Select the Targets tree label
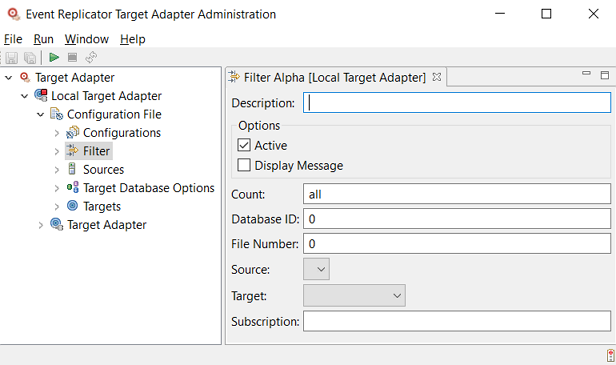616x365 pixels. point(102,206)
